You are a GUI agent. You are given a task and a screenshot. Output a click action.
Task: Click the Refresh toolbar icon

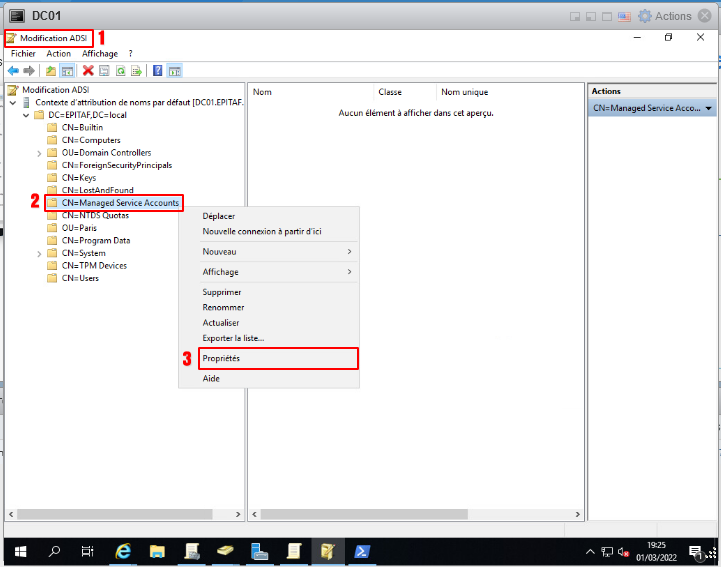pos(120,71)
